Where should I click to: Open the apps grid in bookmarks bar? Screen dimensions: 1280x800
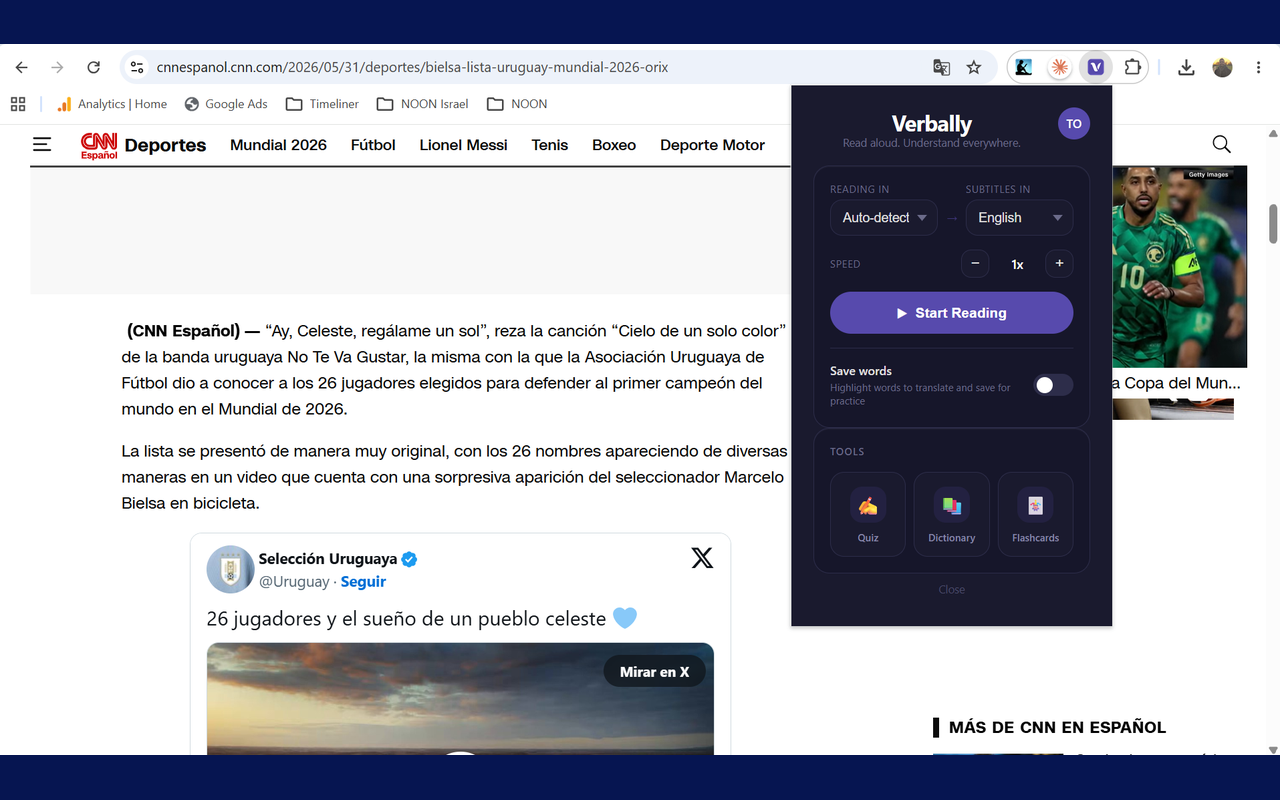tap(18, 104)
